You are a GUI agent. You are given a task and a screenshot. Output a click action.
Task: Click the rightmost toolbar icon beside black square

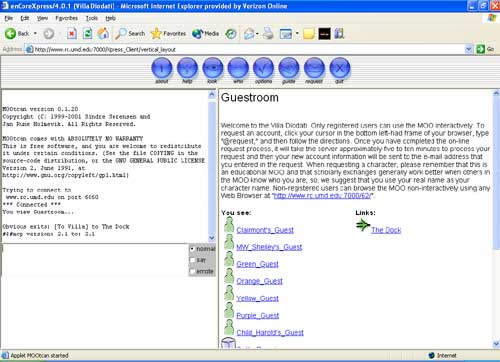tap(339, 34)
